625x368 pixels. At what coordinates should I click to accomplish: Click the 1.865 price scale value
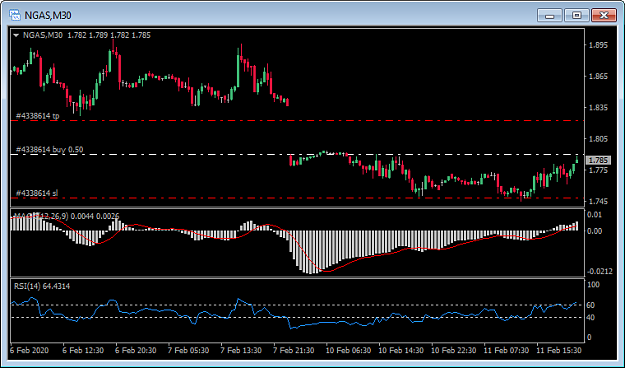tap(599, 77)
